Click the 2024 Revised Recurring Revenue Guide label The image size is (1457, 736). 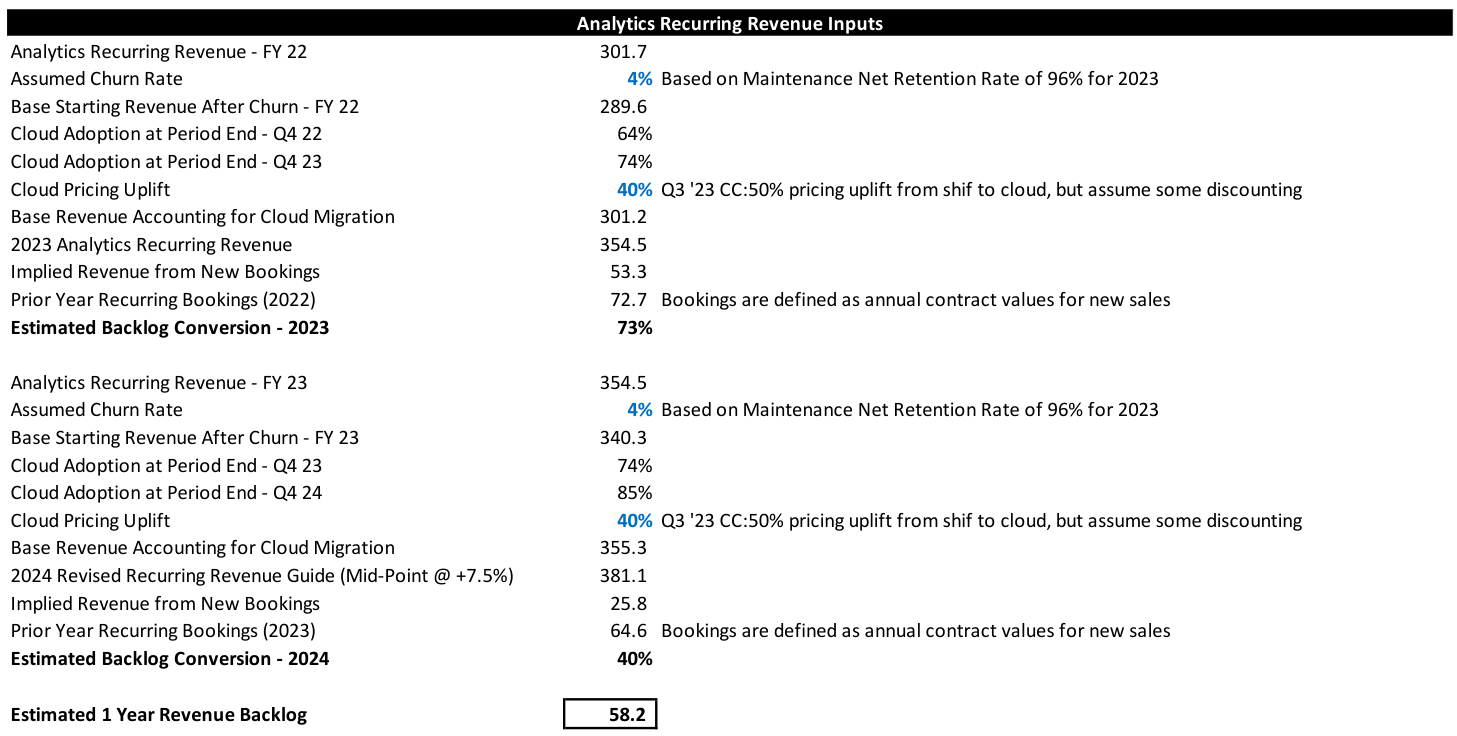pyautogui.click(x=262, y=576)
